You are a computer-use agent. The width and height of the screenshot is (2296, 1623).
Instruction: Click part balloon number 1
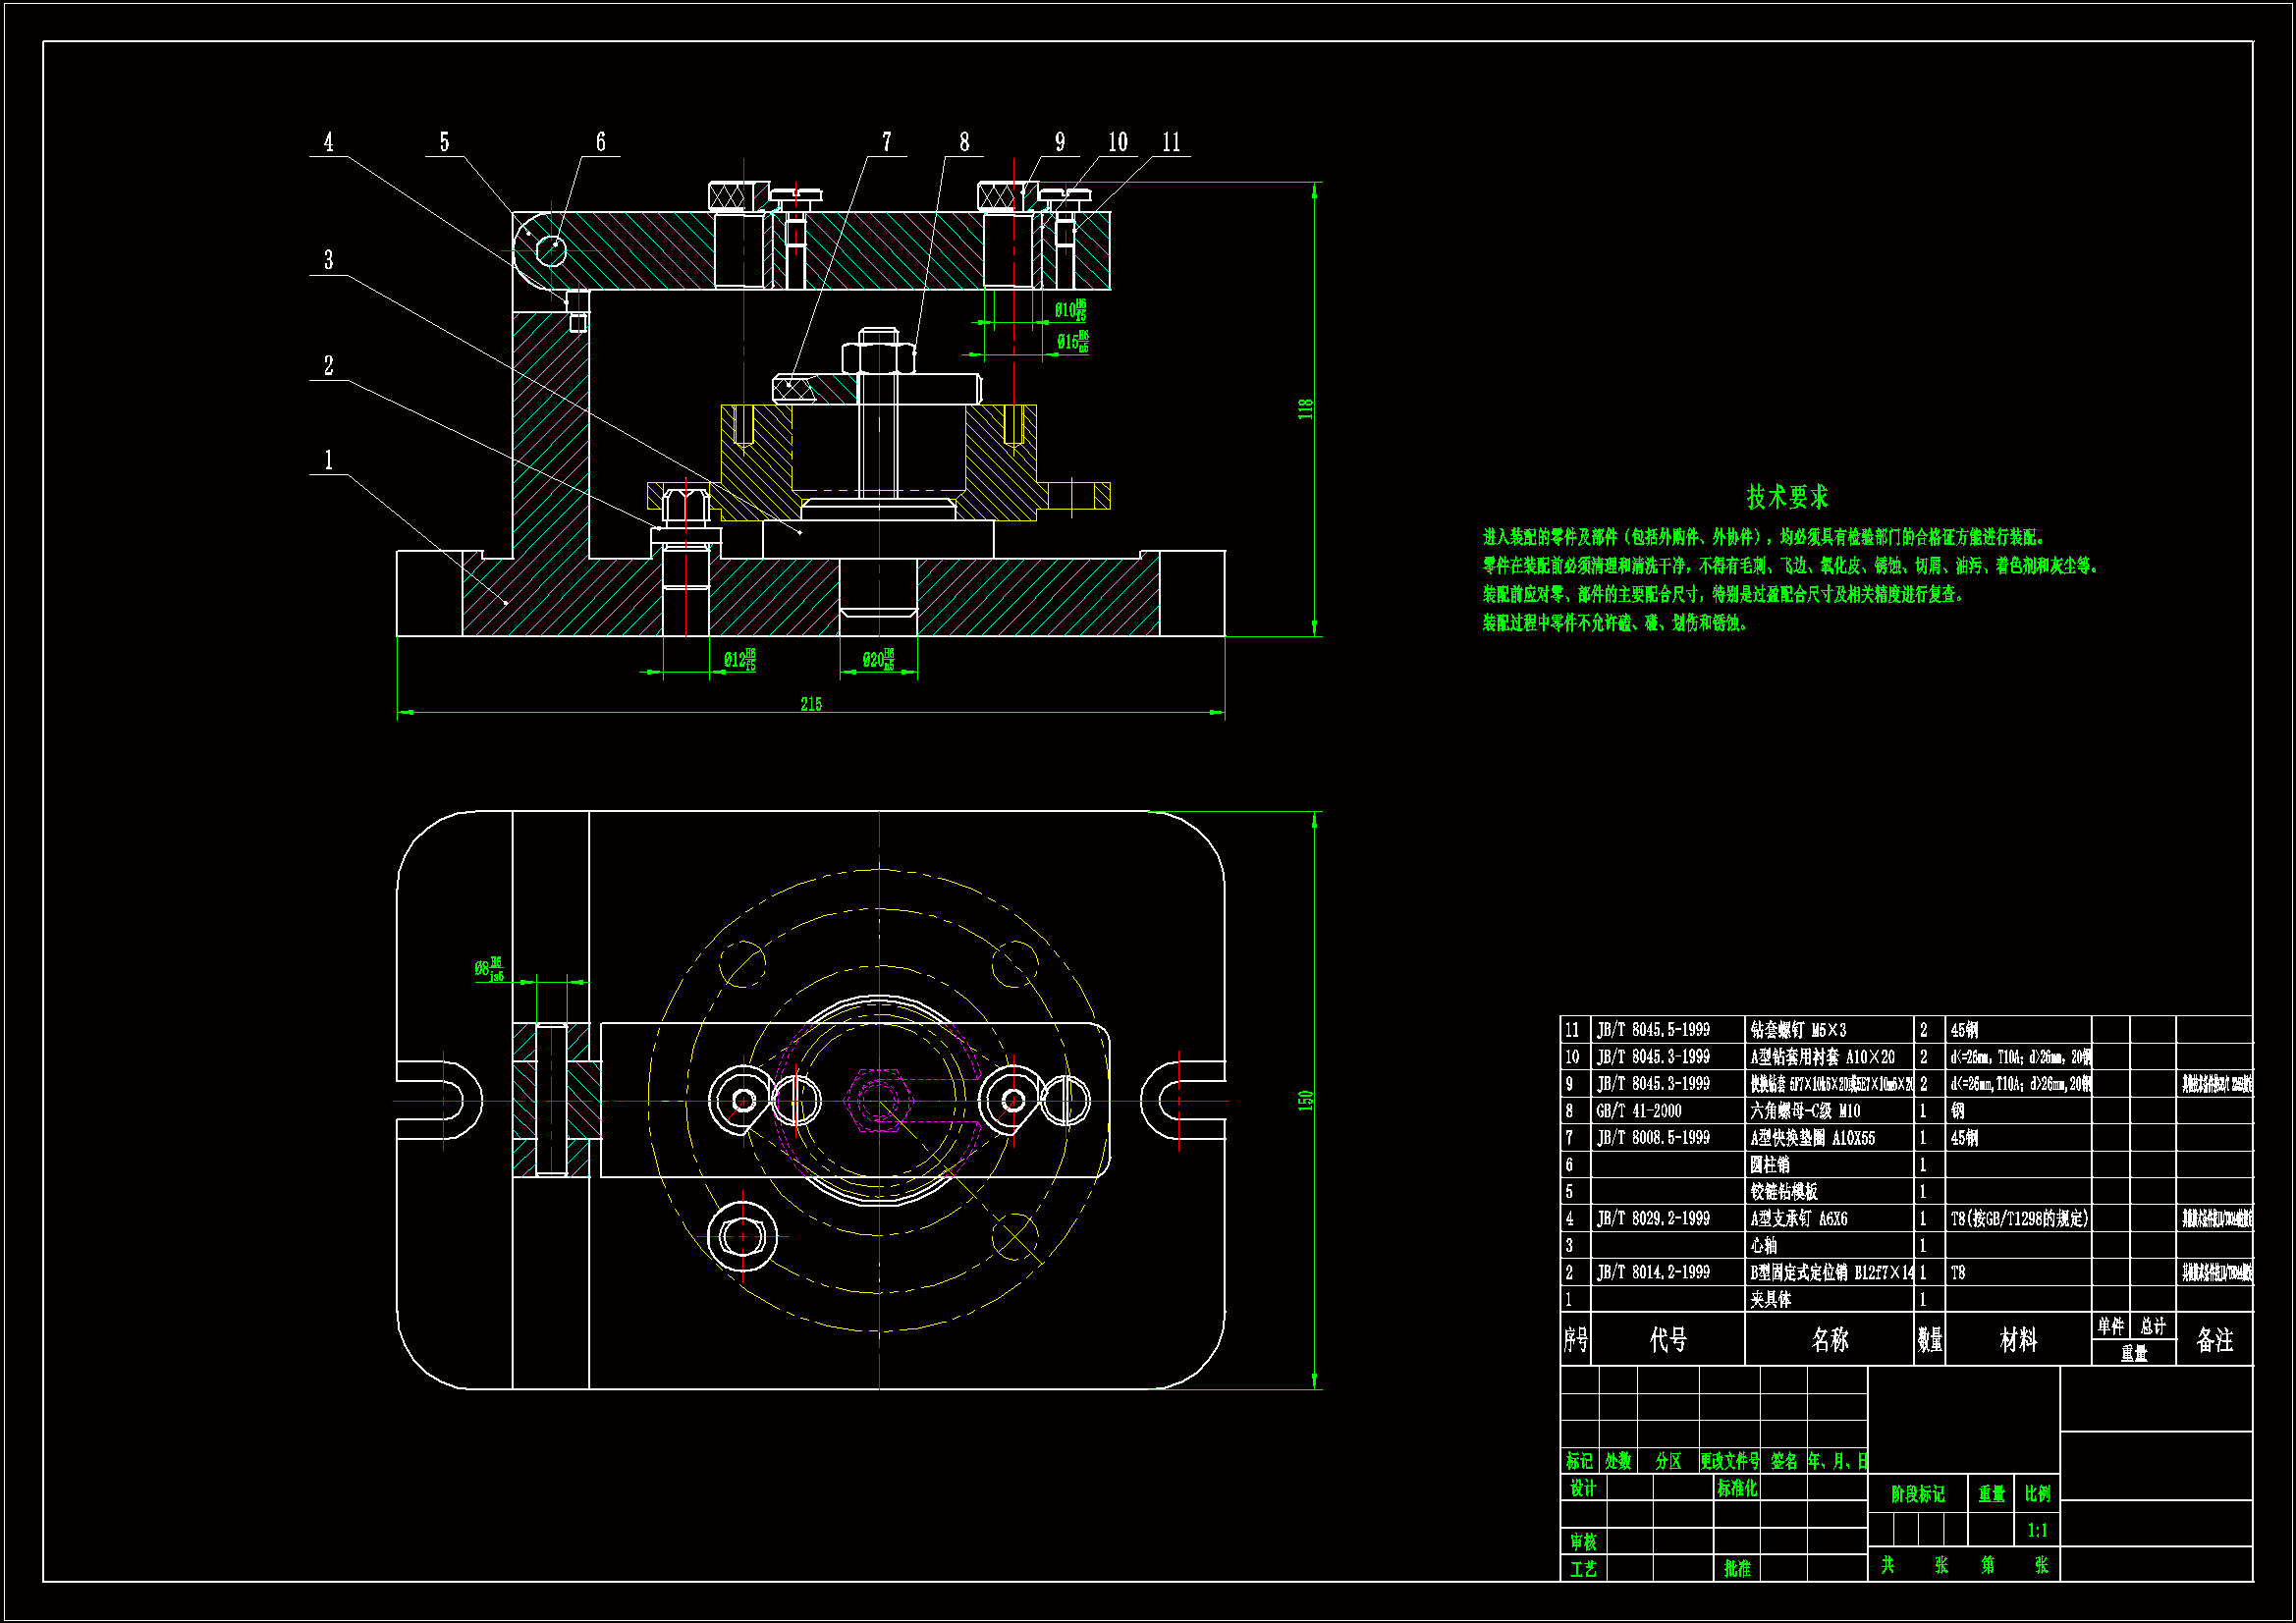328,460
